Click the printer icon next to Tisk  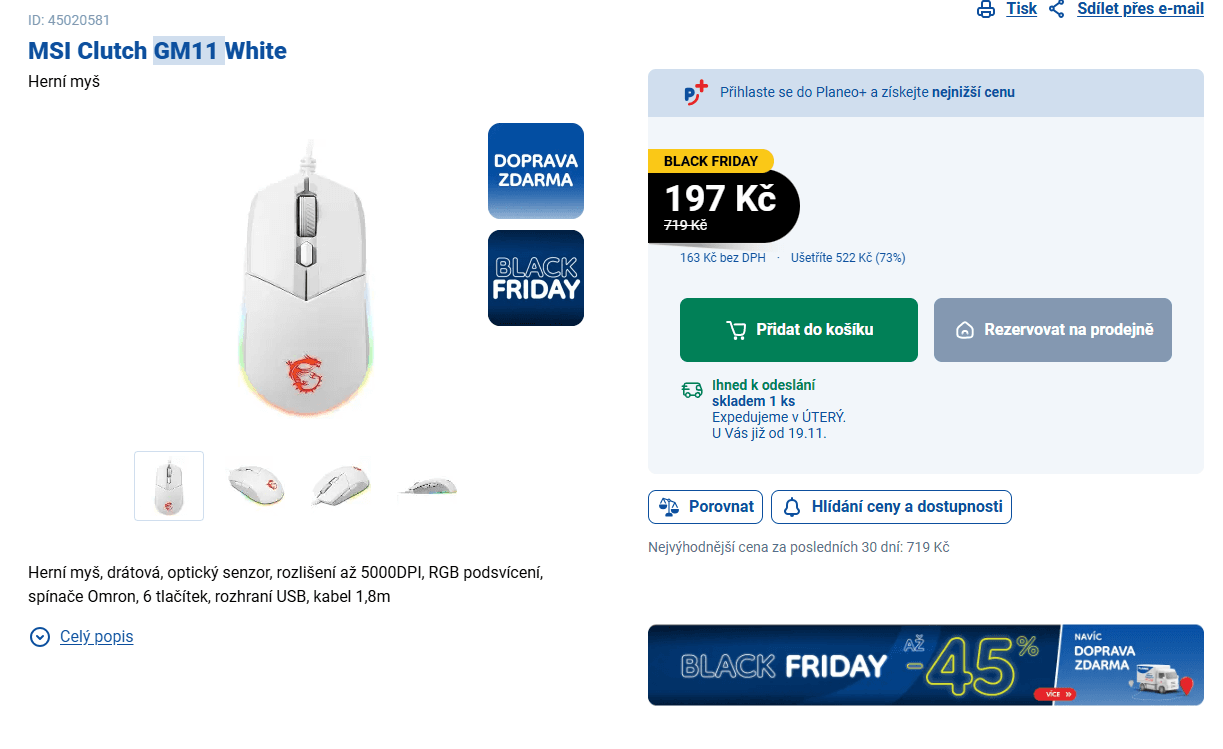click(x=986, y=9)
